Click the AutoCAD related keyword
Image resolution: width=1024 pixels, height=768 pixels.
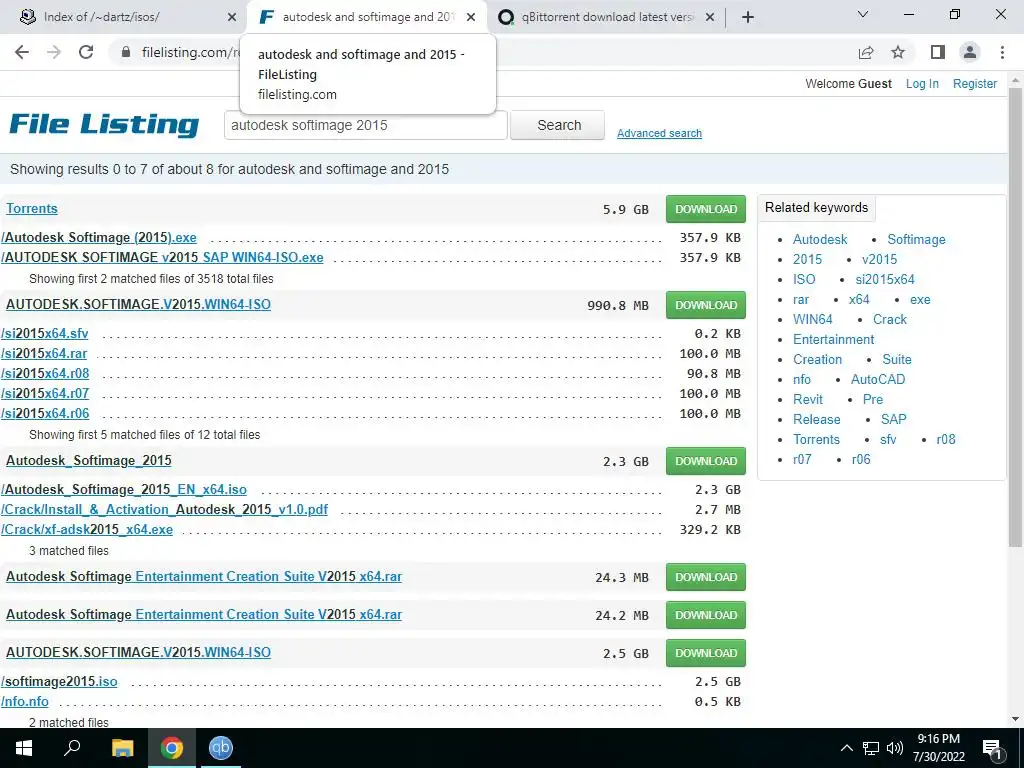pyautogui.click(x=878, y=379)
